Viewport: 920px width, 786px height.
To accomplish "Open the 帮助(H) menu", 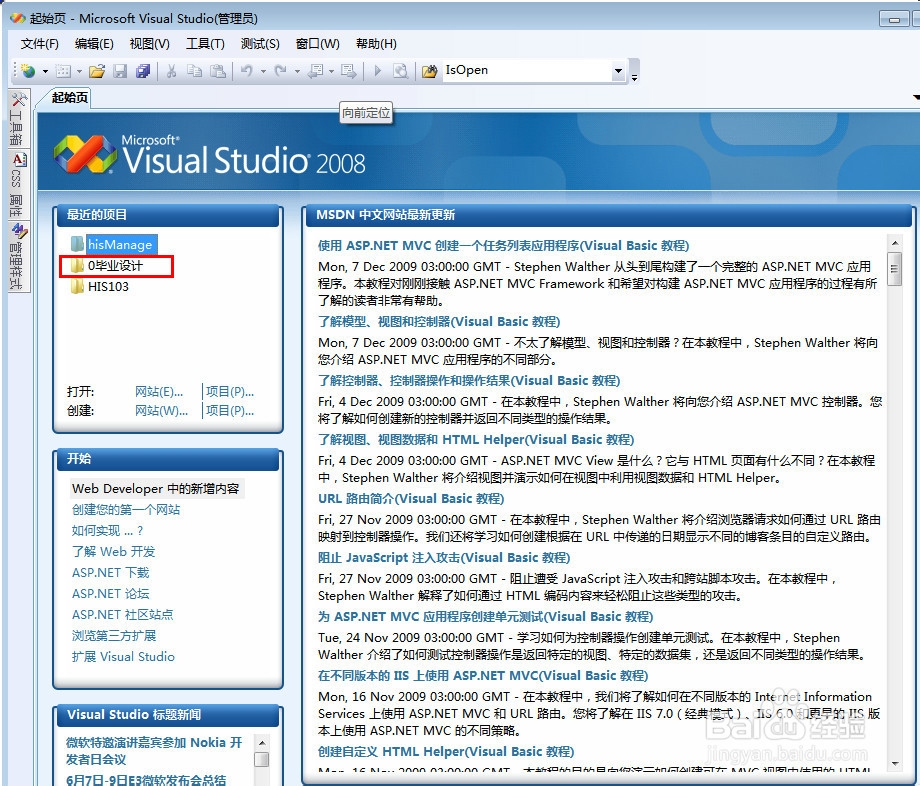I will point(376,44).
